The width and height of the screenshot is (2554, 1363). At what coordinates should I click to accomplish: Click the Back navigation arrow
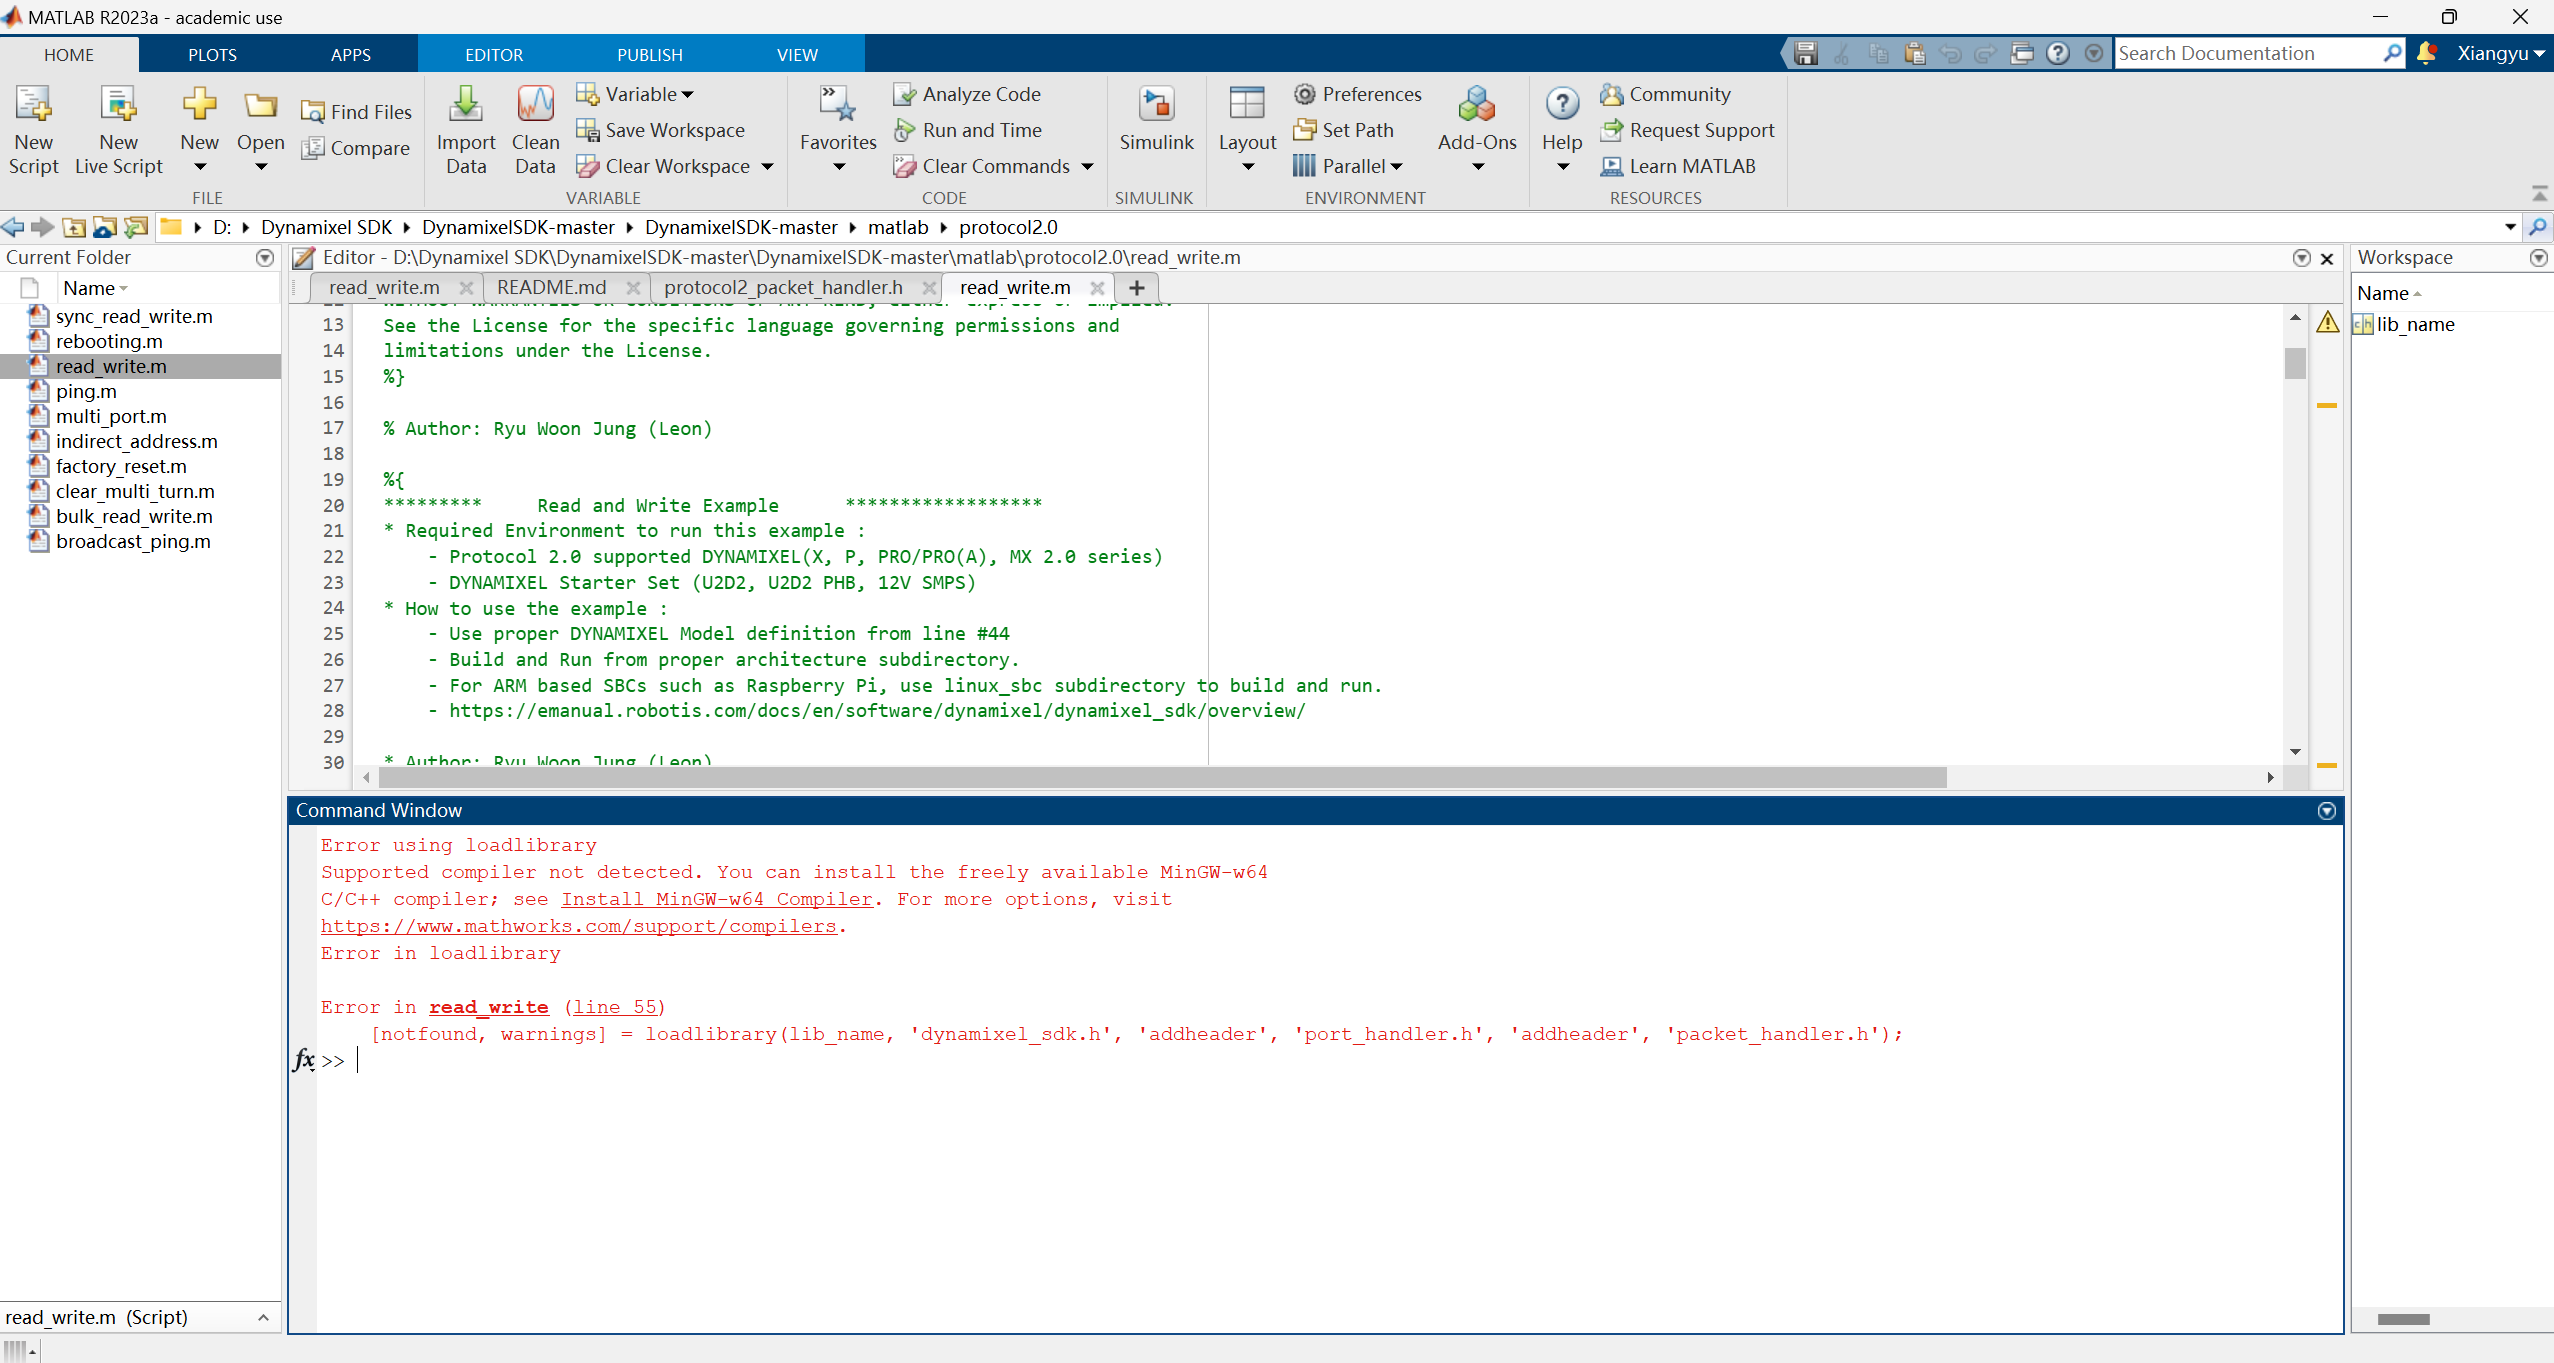pyautogui.click(x=13, y=227)
